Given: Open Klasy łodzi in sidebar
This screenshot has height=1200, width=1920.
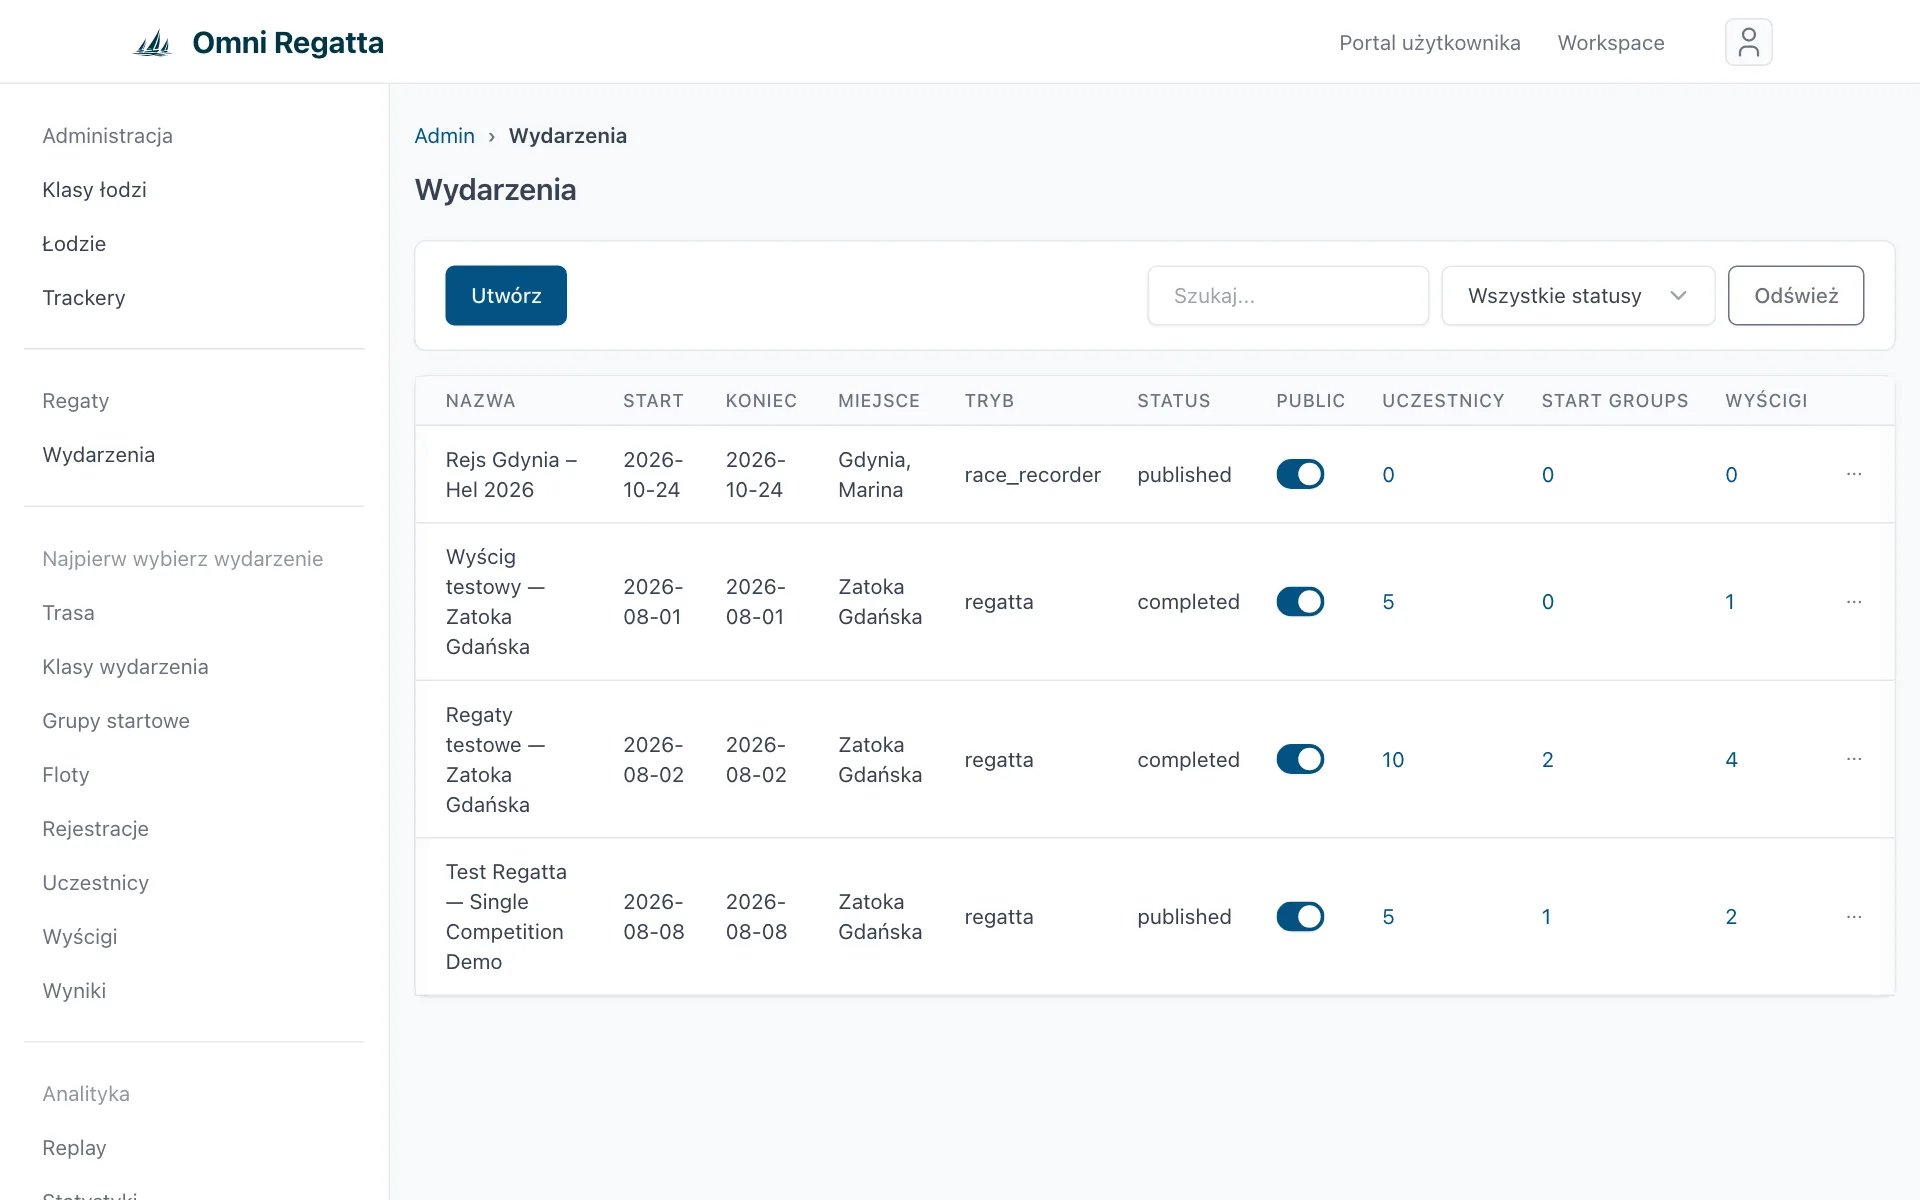Looking at the screenshot, I should (94, 190).
